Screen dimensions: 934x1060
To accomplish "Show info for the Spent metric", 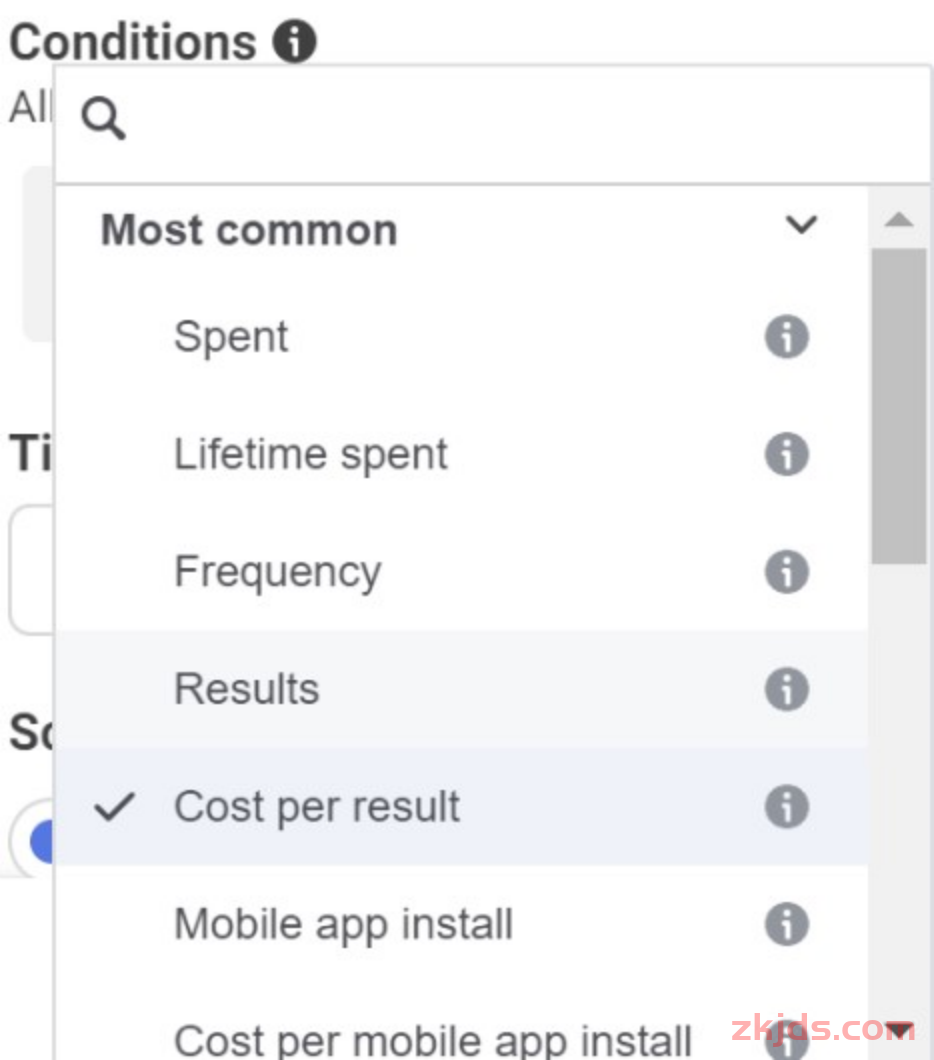I will 787,337.
